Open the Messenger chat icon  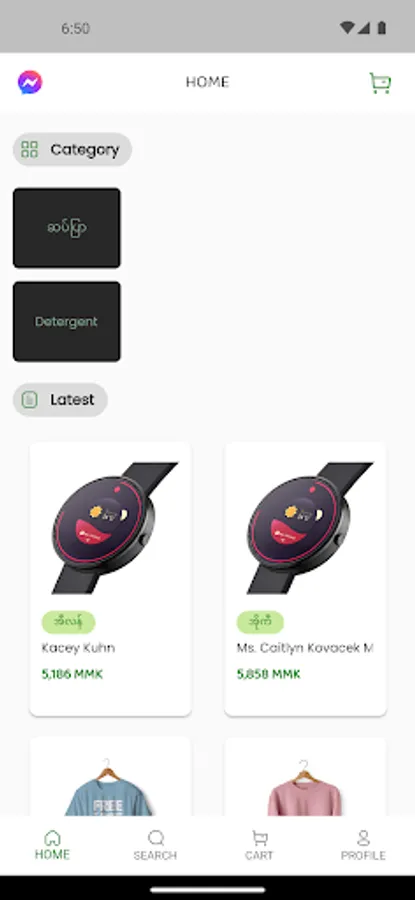coord(30,83)
